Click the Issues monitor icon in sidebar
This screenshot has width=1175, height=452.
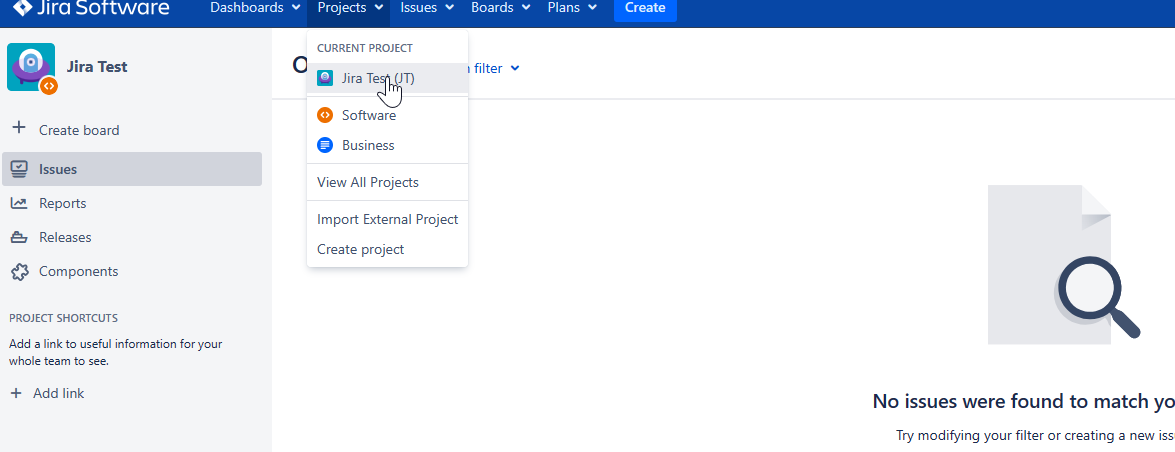click(19, 169)
